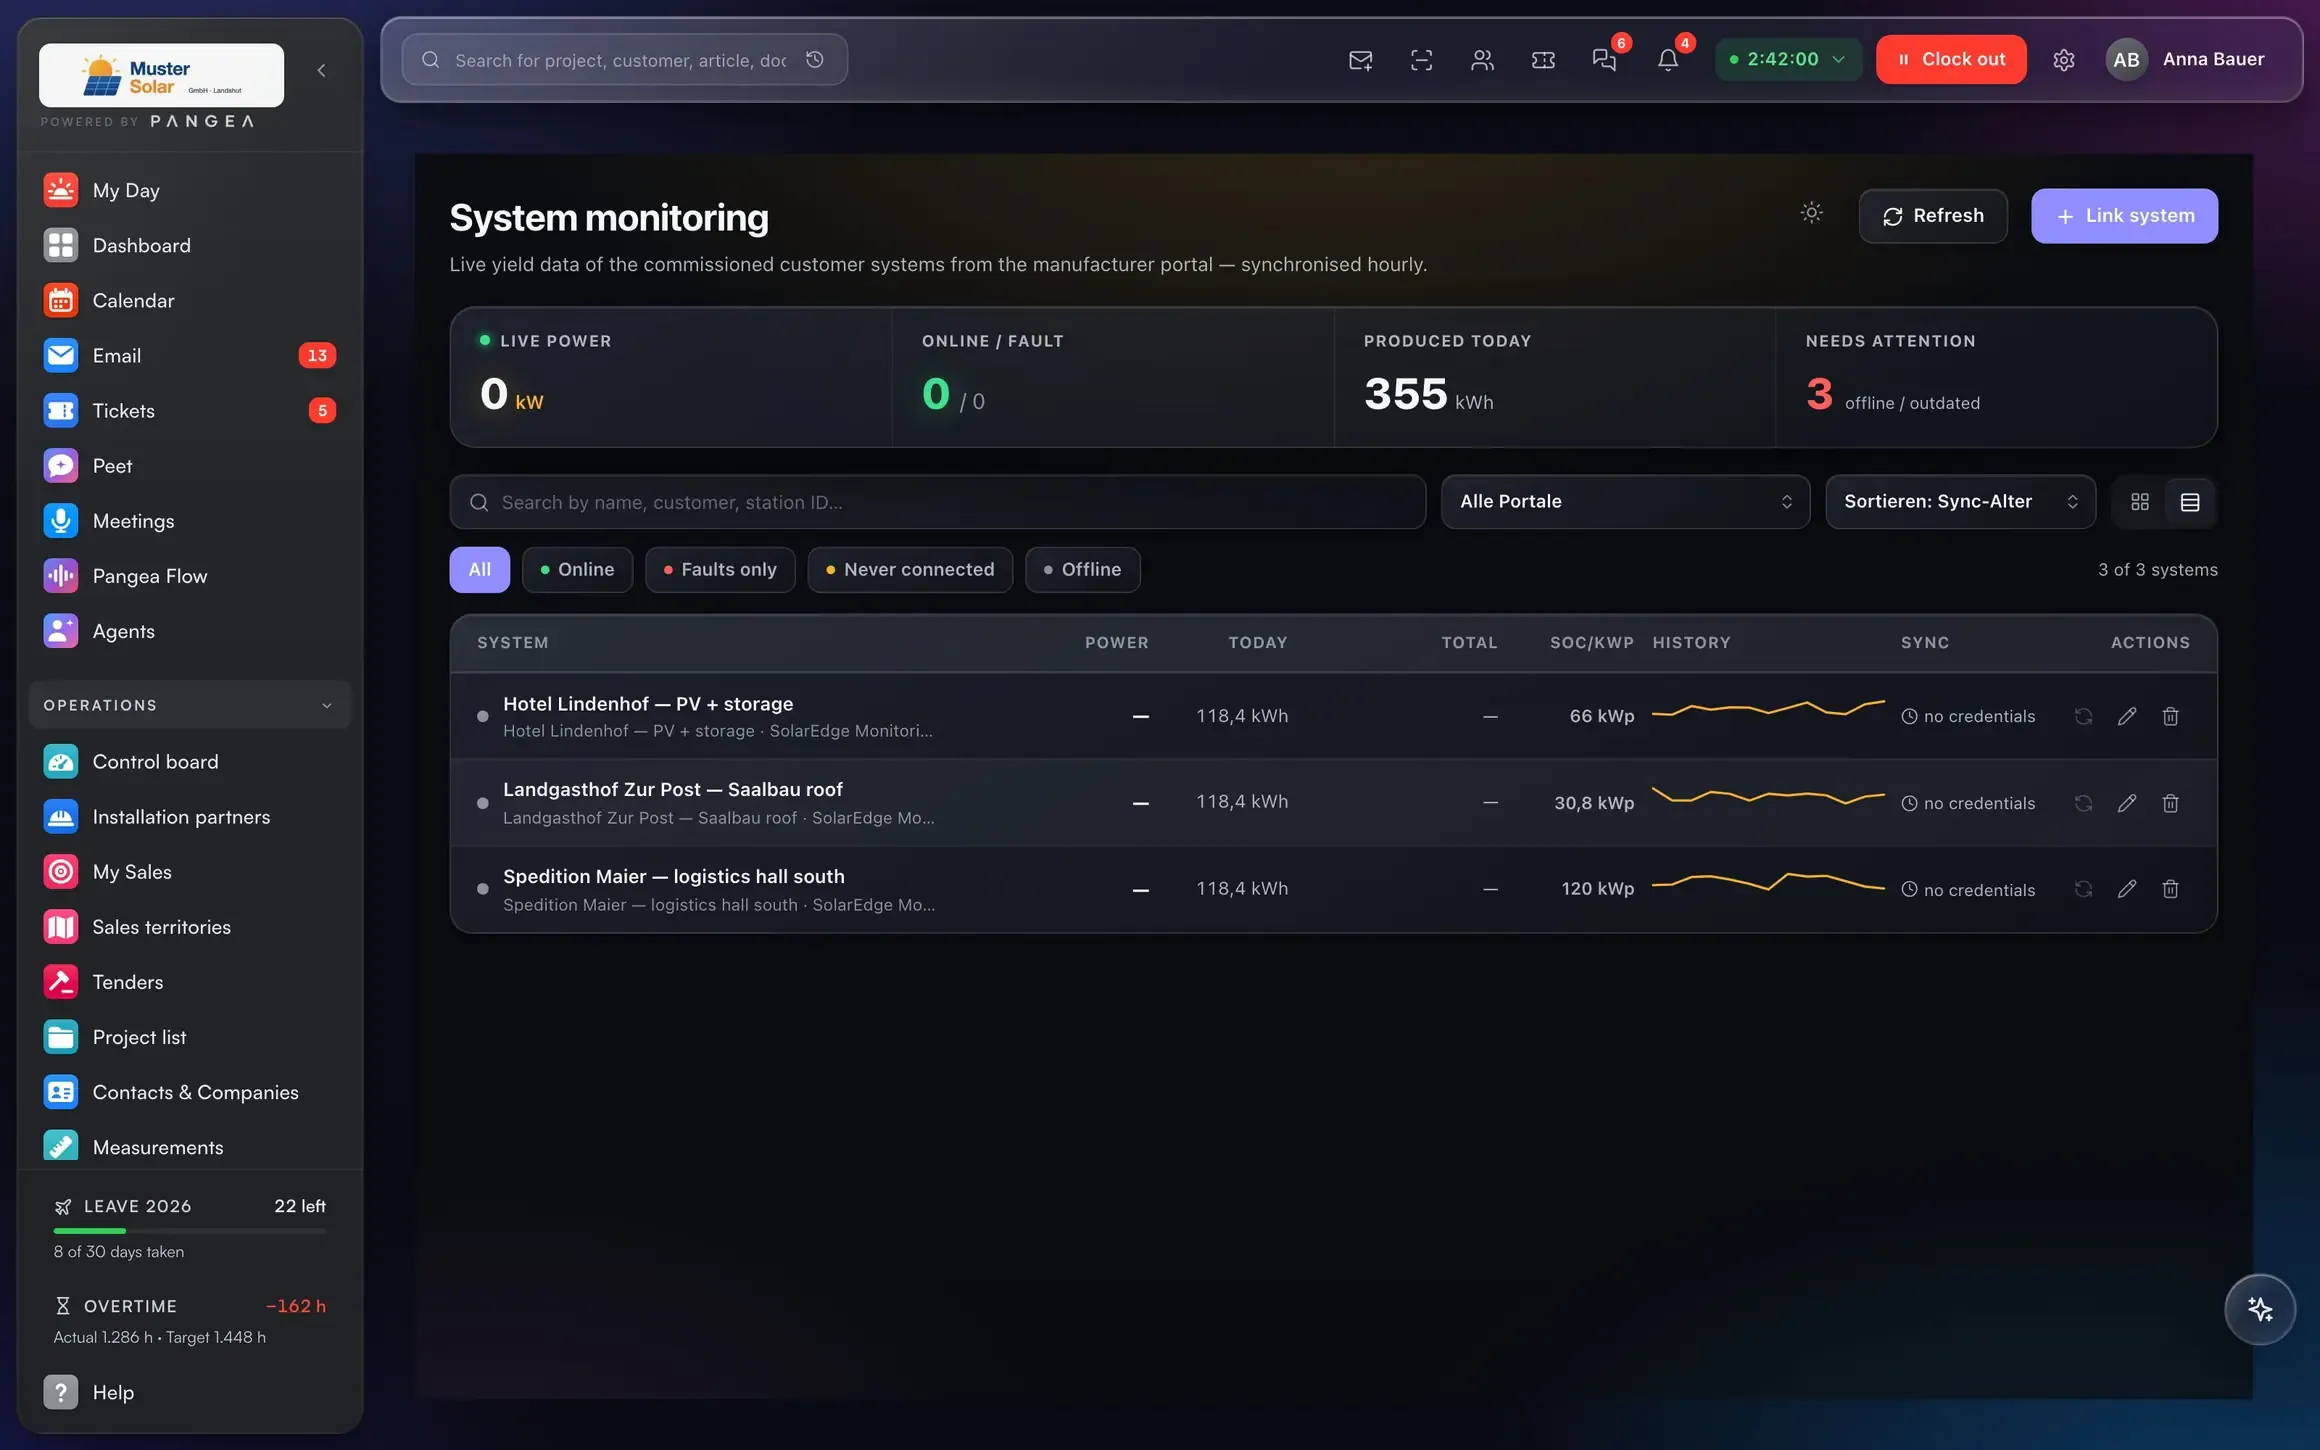Click the Refresh button

coord(1932,216)
